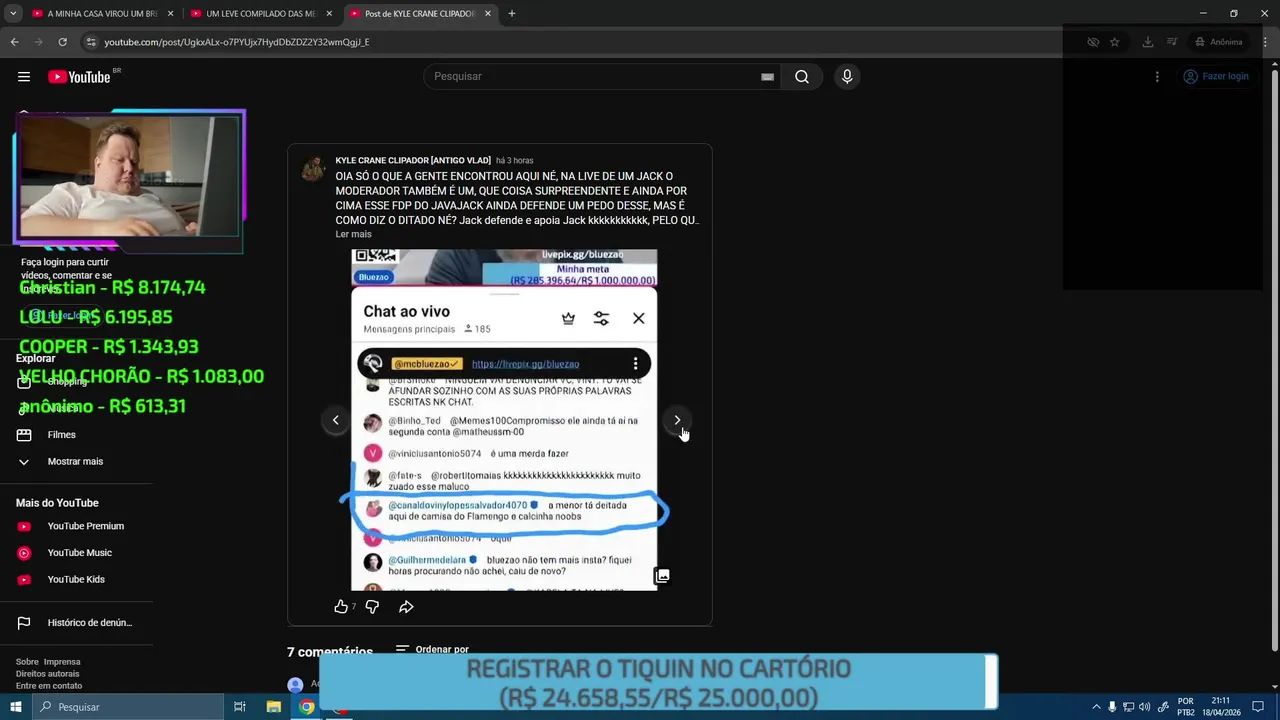The width and height of the screenshot is (1280, 720).
Task: Open YouTube Music link
Action: (79, 553)
